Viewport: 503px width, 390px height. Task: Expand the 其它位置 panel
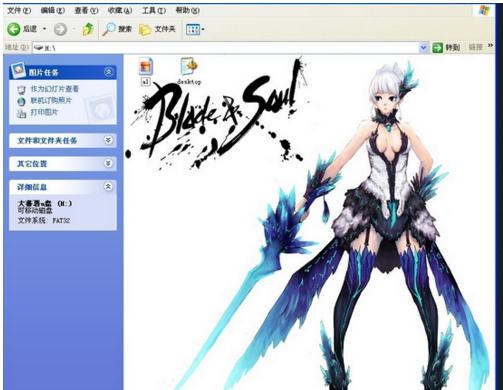coord(108,163)
